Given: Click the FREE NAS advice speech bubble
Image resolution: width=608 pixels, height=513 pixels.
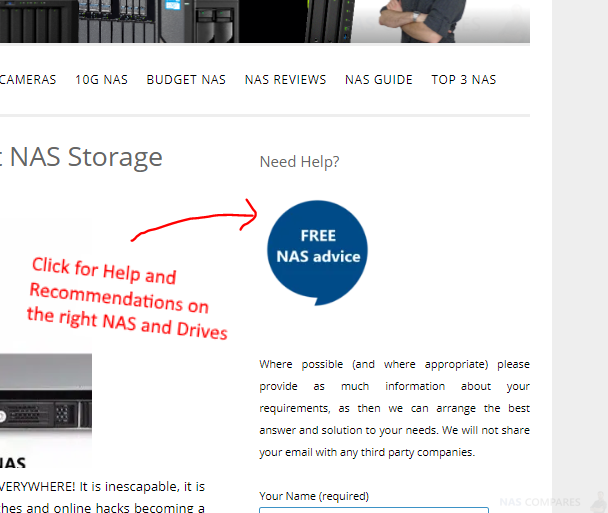Looking at the screenshot, I should [318, 253].
